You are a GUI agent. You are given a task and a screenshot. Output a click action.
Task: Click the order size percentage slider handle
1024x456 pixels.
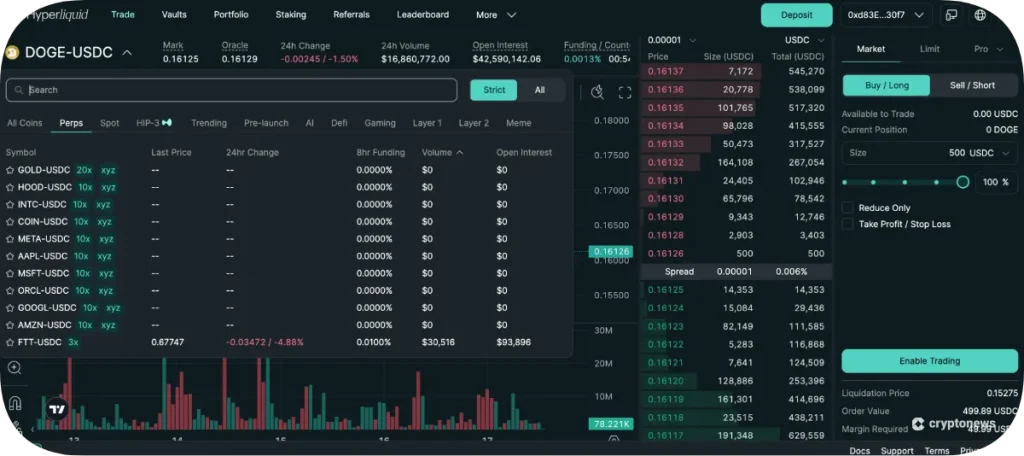[963, 182]
